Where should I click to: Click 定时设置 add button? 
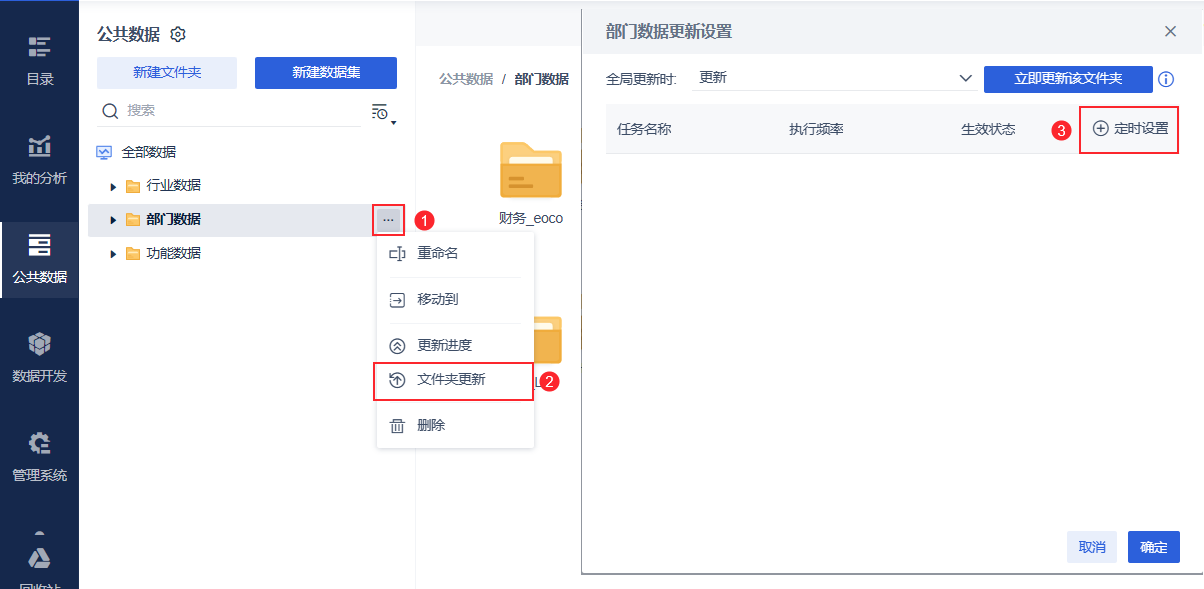(1130, 129)
